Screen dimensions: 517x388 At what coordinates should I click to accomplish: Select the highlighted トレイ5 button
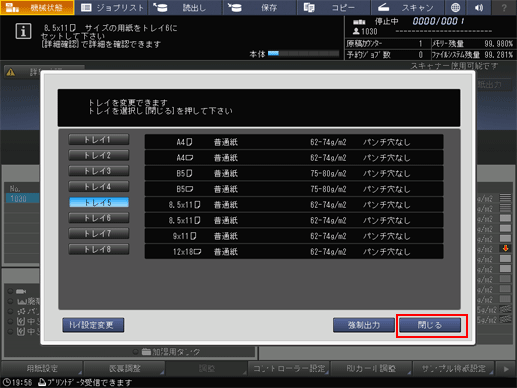point(99,202)
